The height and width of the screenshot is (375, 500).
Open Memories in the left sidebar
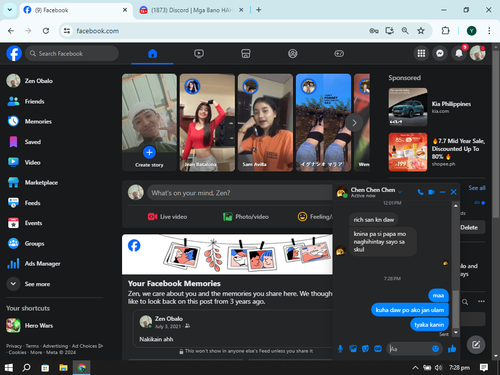click(x=55, y=122)
